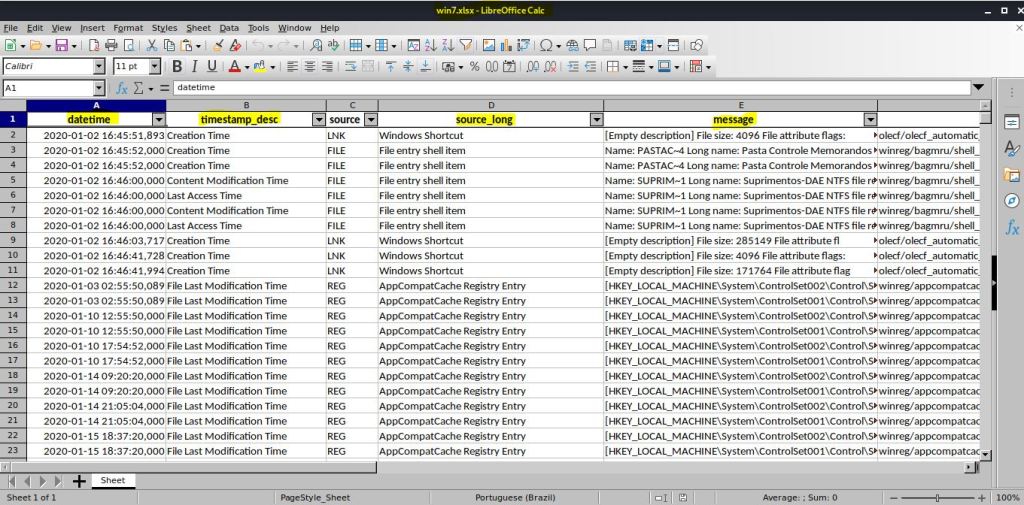
Task: Click the Print icon in toolbar
Action: (111, 45)
